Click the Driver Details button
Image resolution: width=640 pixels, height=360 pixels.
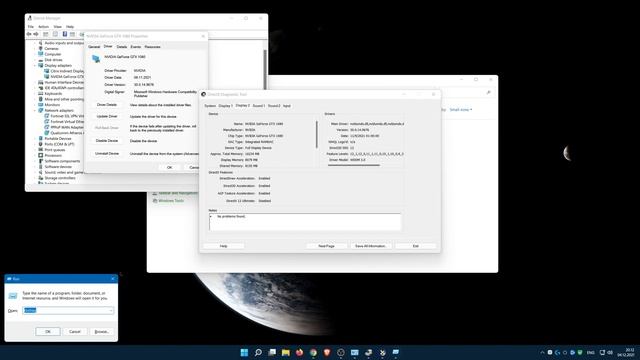(x=107, y=105)
